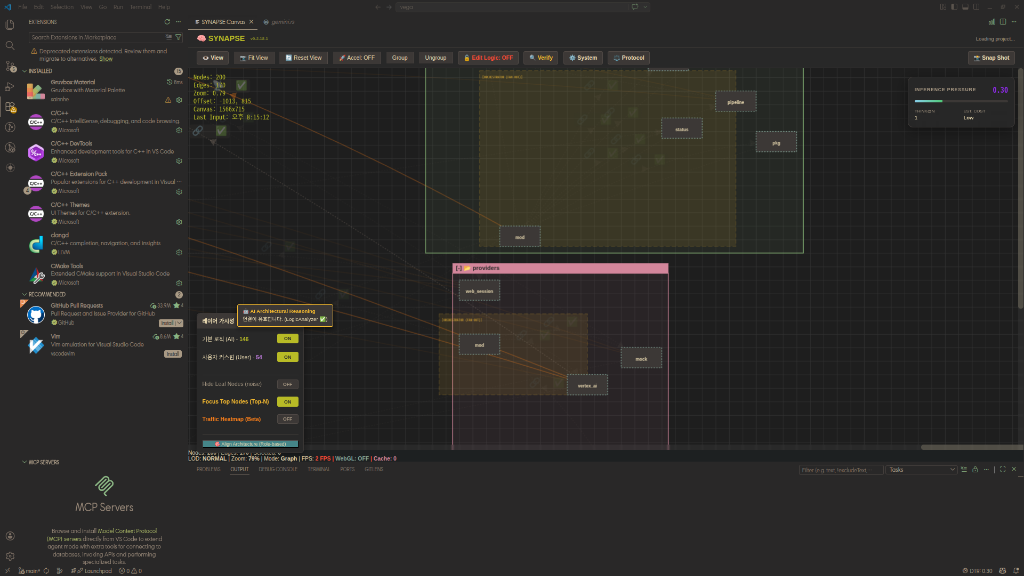Open gear settings for Gruvbox Material extension
The image size is (1024, 576).
pos(179,100)
